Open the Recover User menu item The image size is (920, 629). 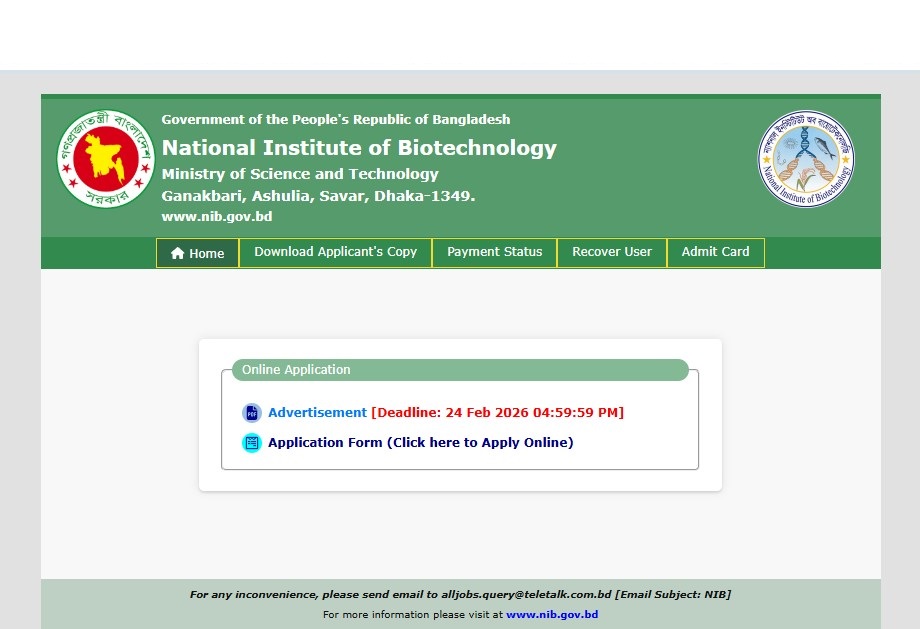click(x=611, y=252)
